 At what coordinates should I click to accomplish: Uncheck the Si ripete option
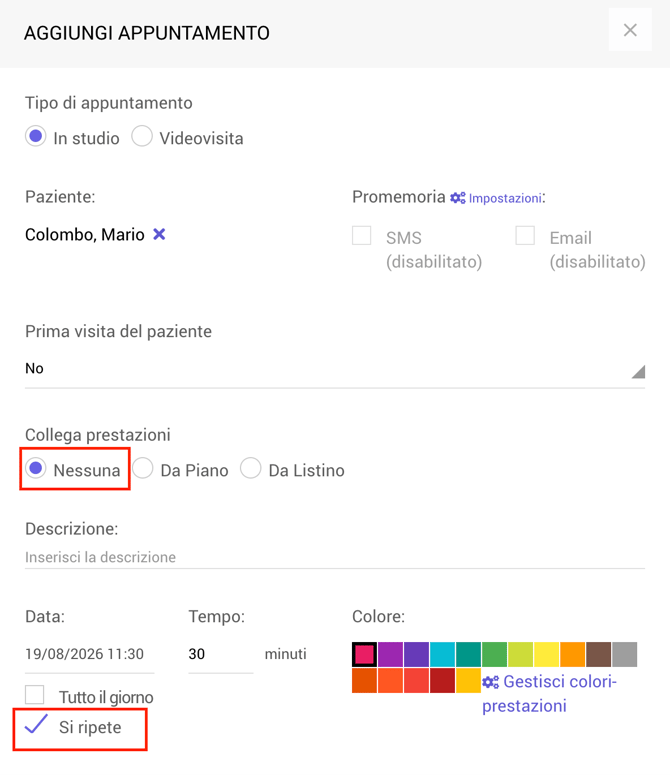[36, 725]
